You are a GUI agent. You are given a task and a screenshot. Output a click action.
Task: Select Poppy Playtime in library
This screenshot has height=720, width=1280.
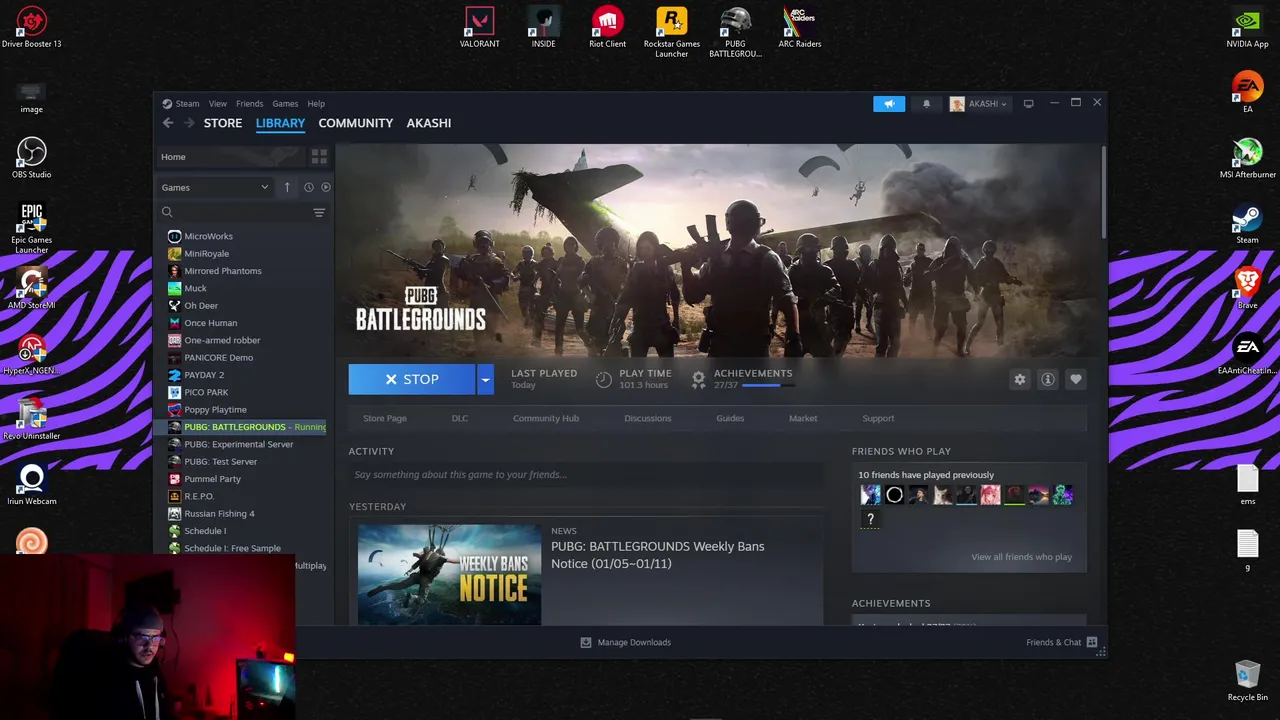215,410
